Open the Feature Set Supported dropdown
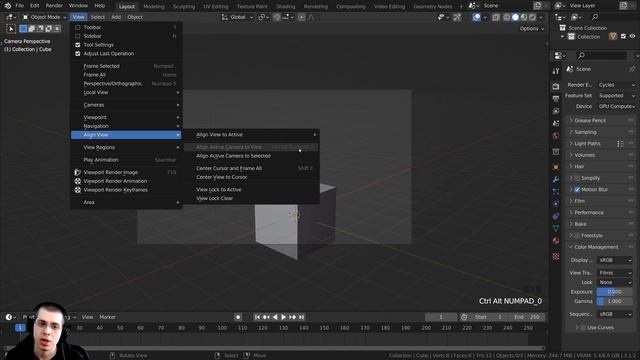Screen dimensions: 640x360 616,96
